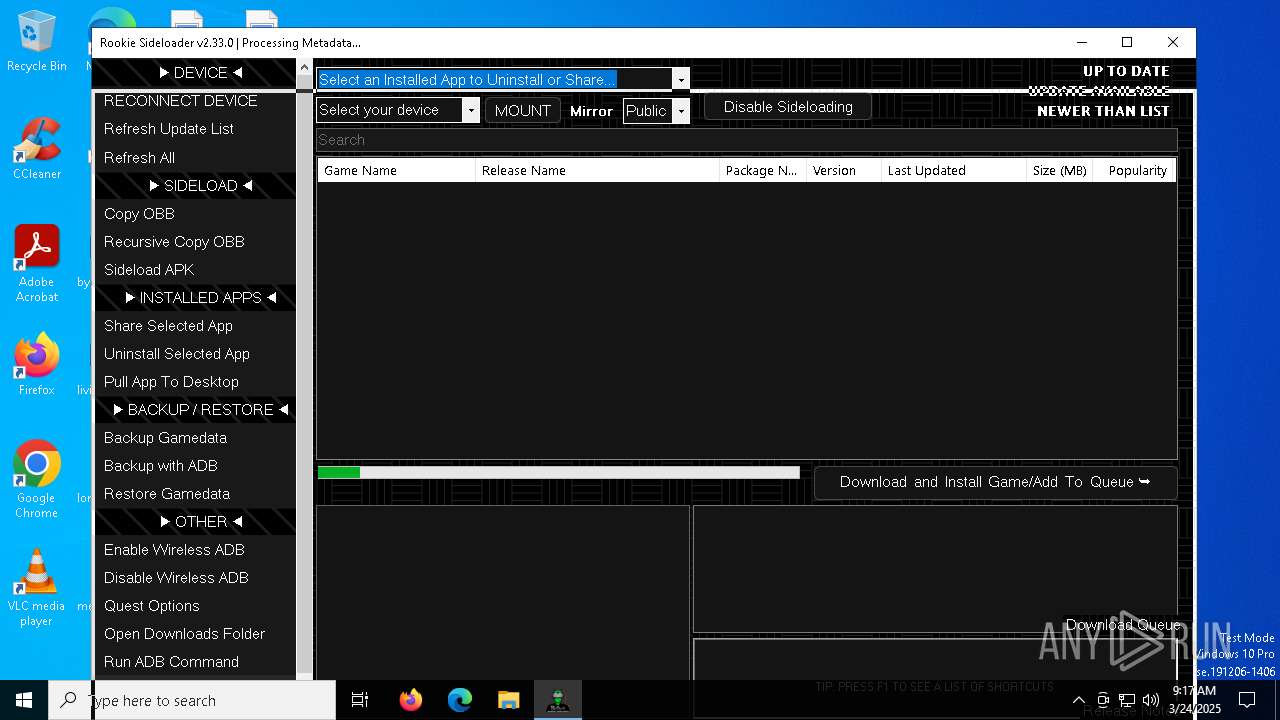Click Share Selected App

click(x=195, y=325)
